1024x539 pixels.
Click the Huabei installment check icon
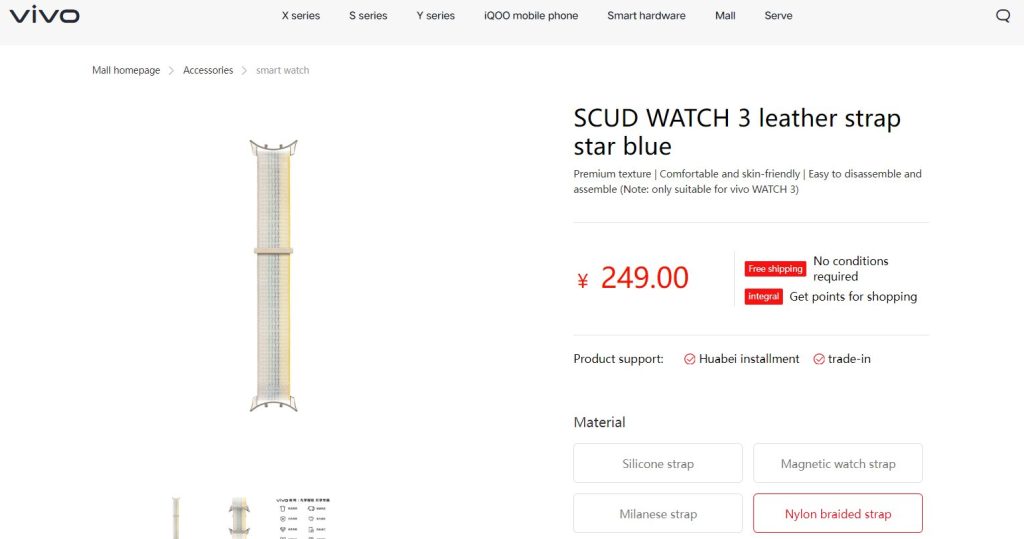pyautogui.click(x=689, y=359)
